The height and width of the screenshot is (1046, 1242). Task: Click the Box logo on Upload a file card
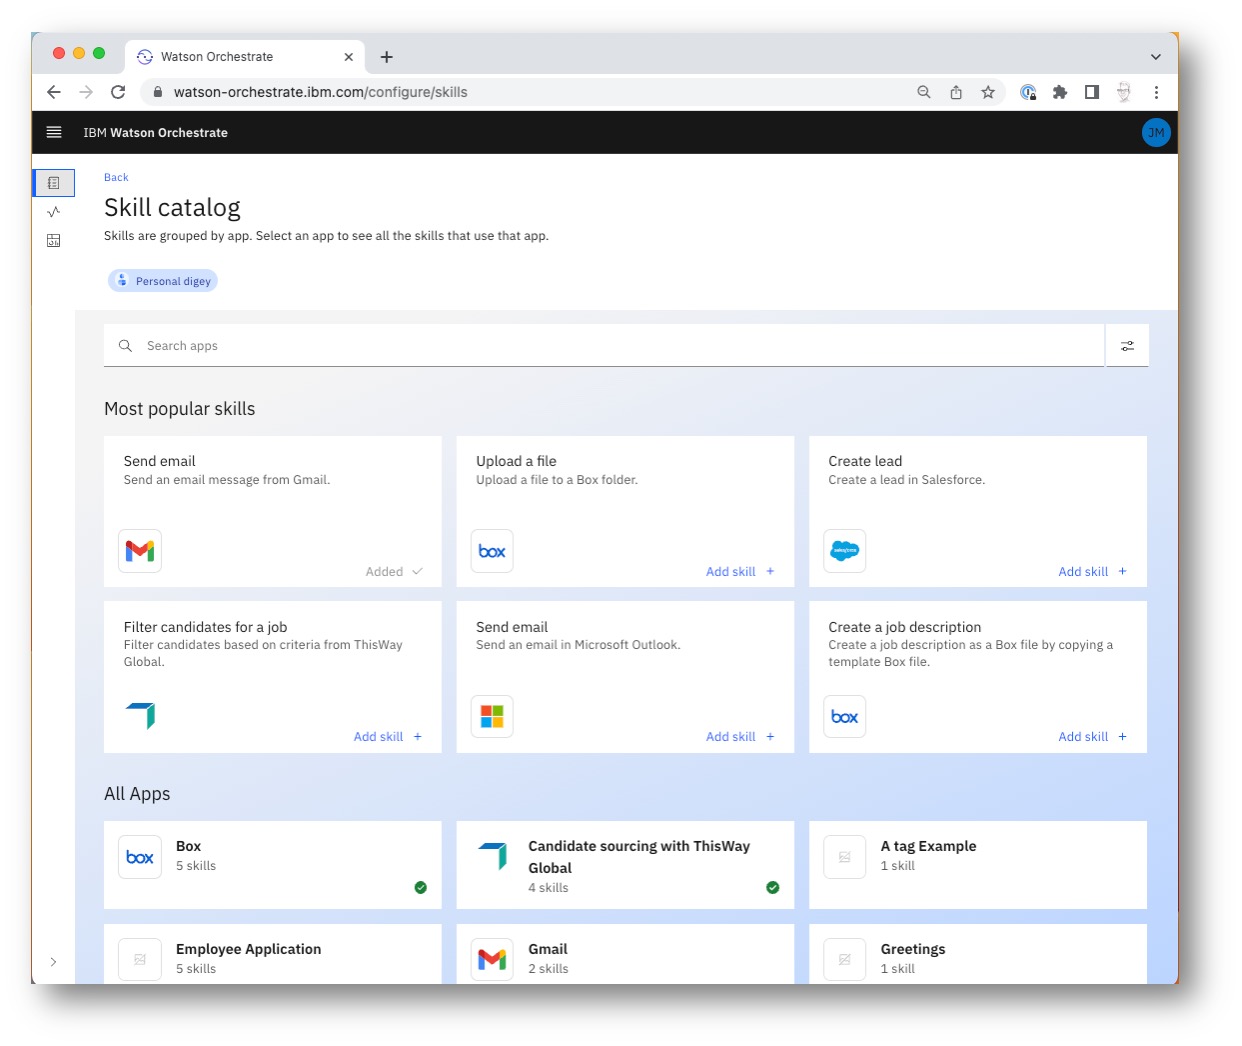[492, 551]
